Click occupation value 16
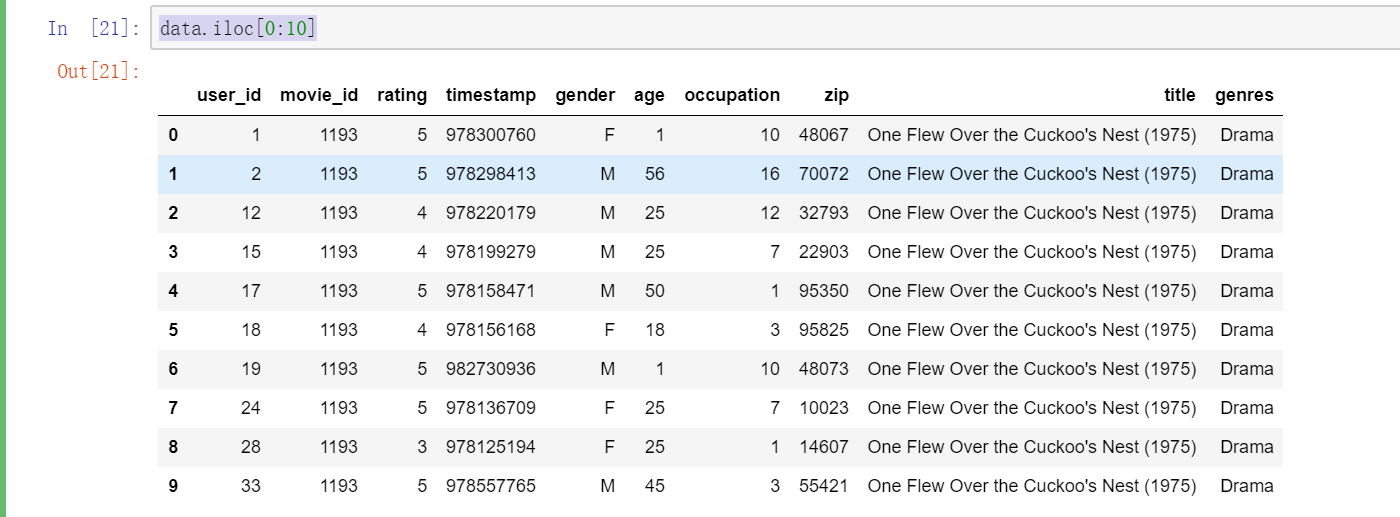1400x517 pixels. (x=770, y=174)
